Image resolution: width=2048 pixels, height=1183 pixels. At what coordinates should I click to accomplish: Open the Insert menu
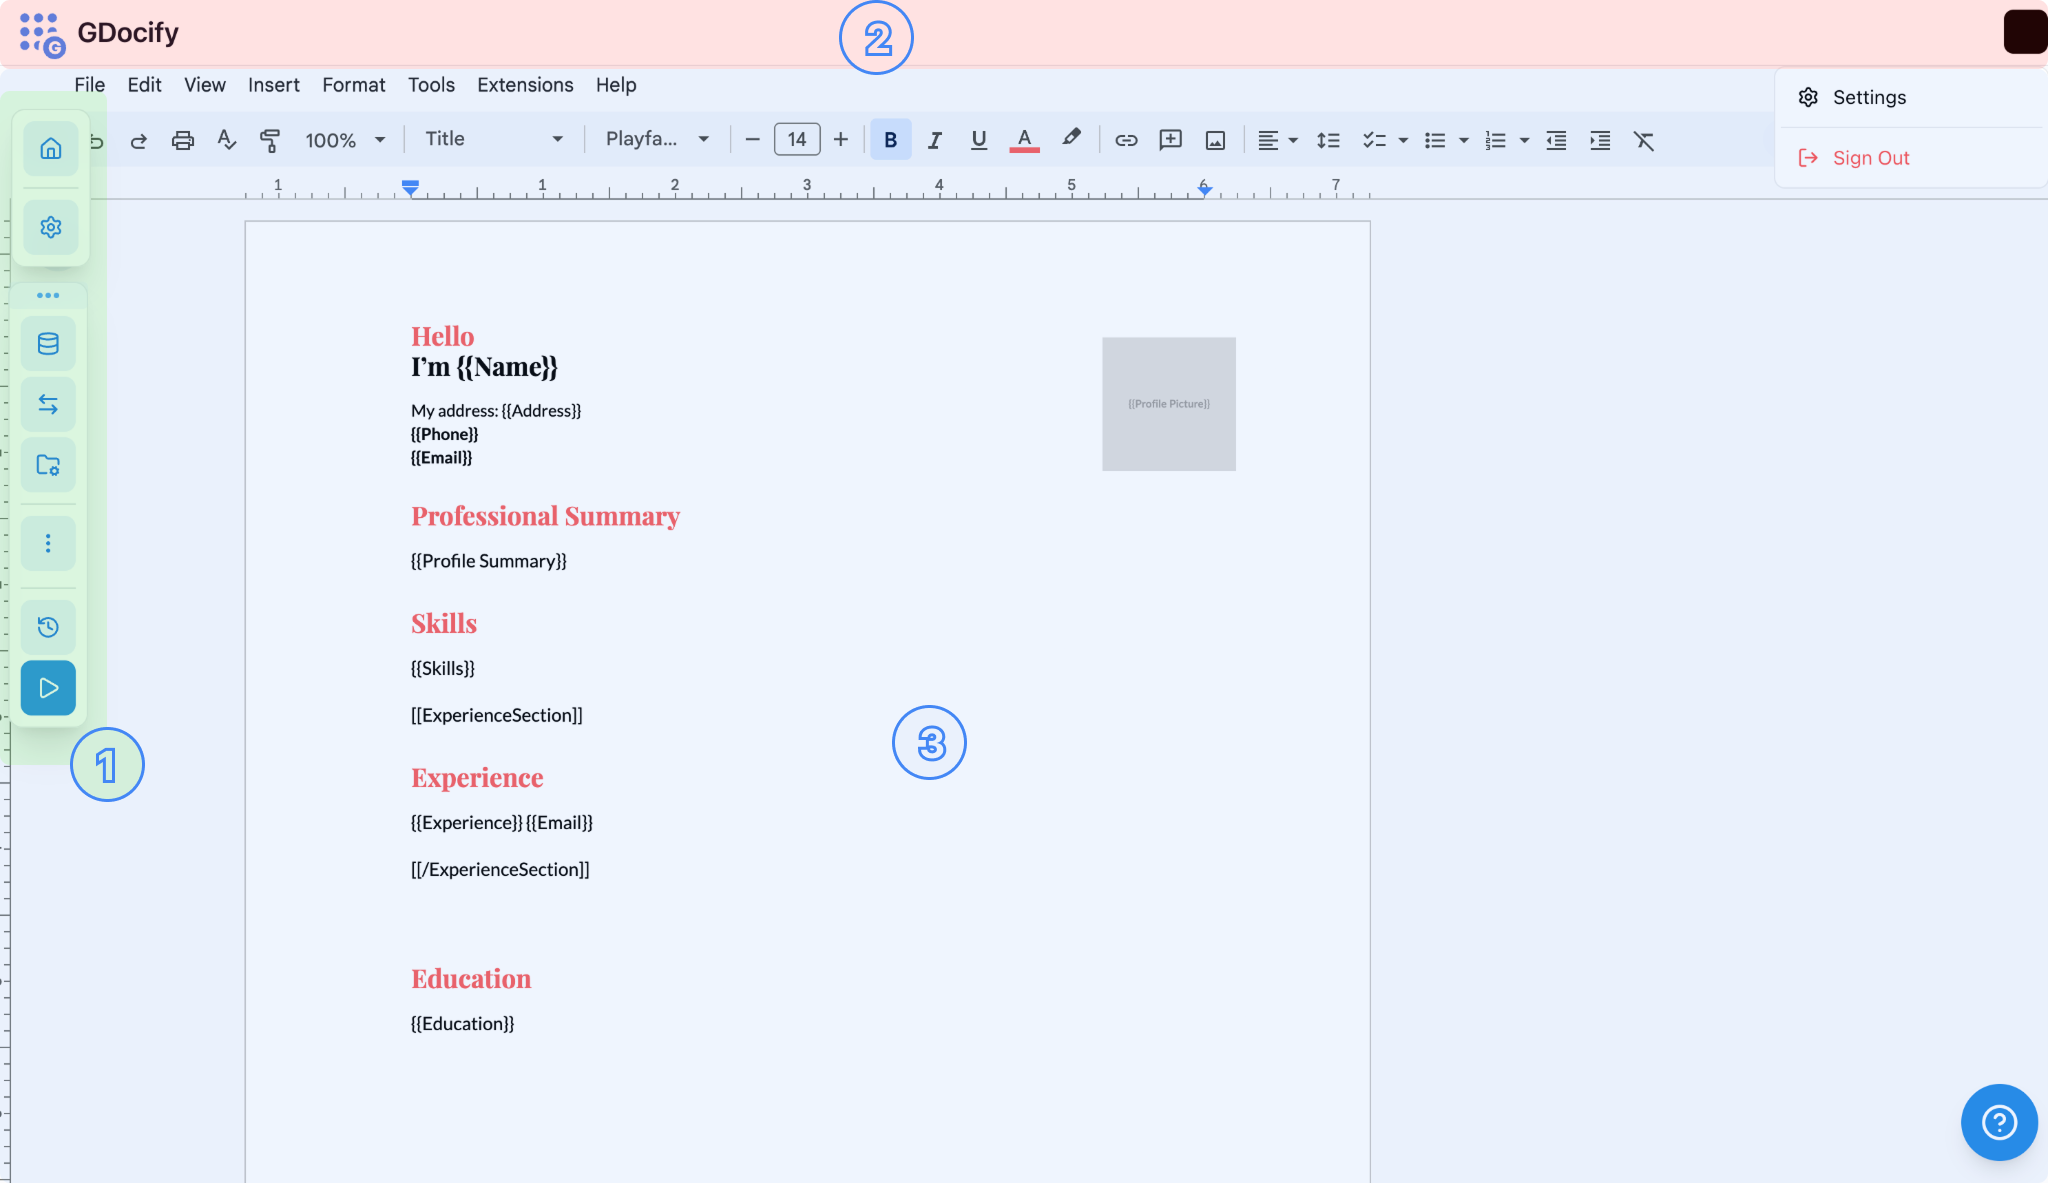[273, 85]
